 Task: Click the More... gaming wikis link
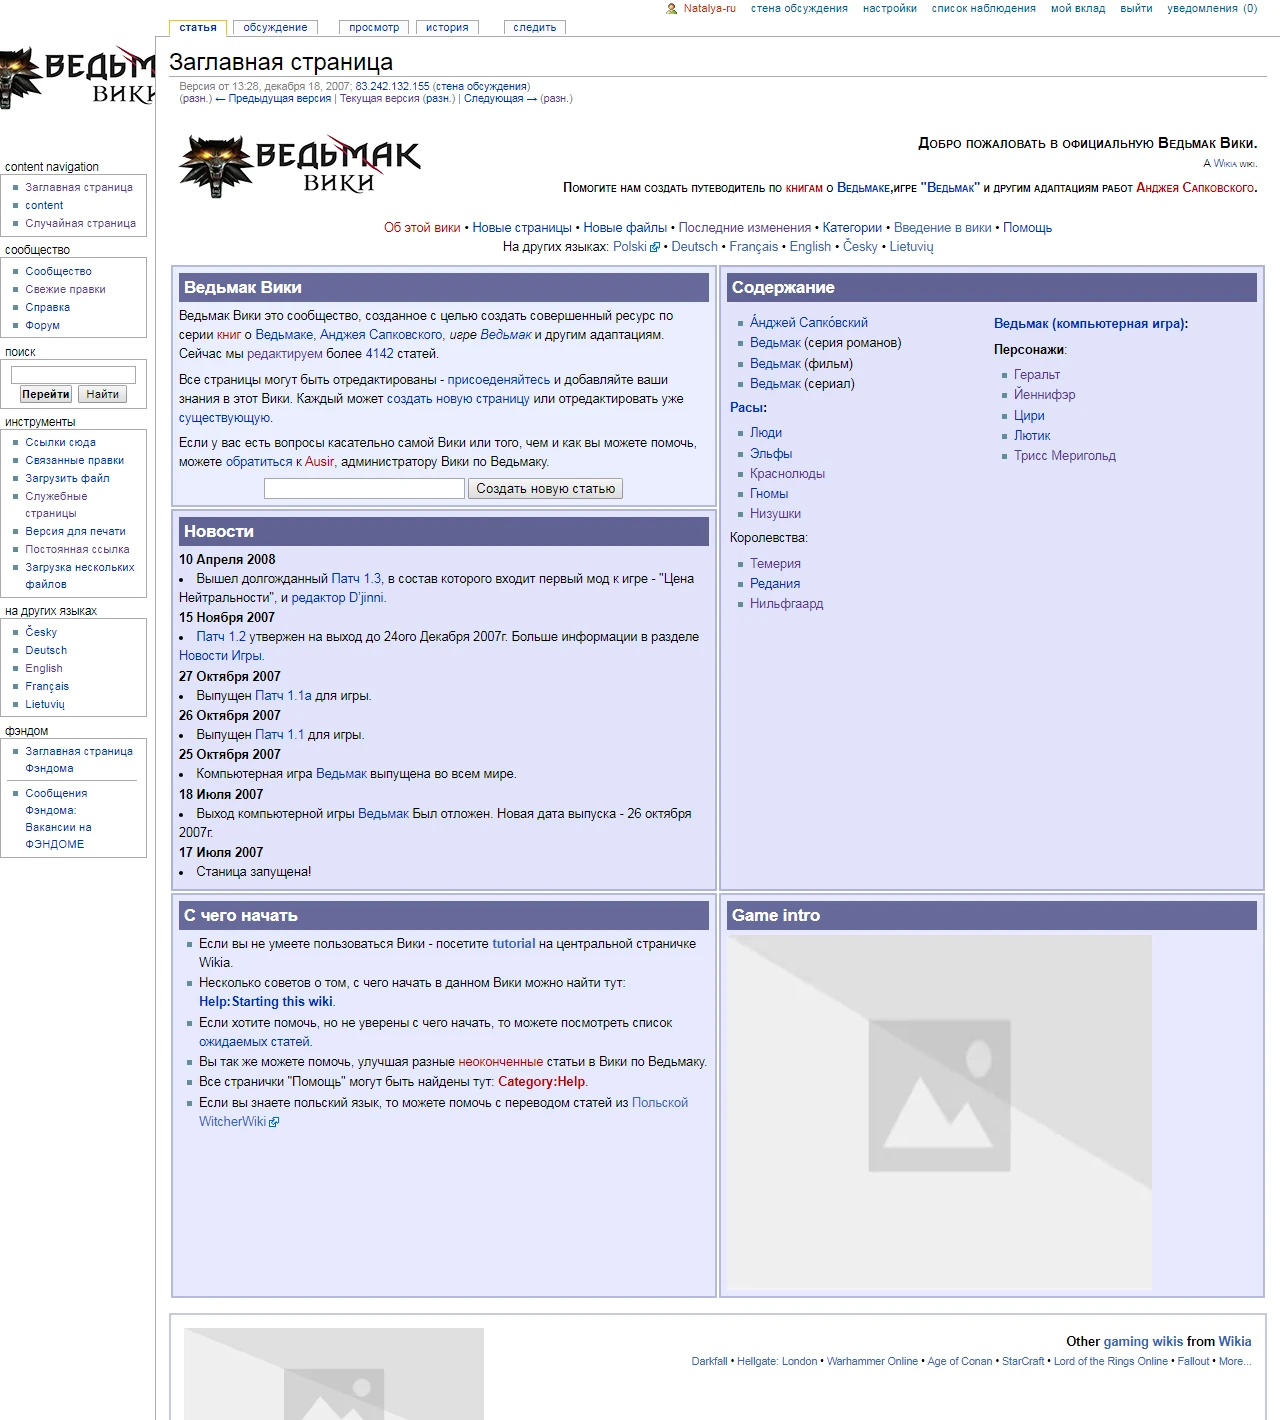pos(1235,1362)
